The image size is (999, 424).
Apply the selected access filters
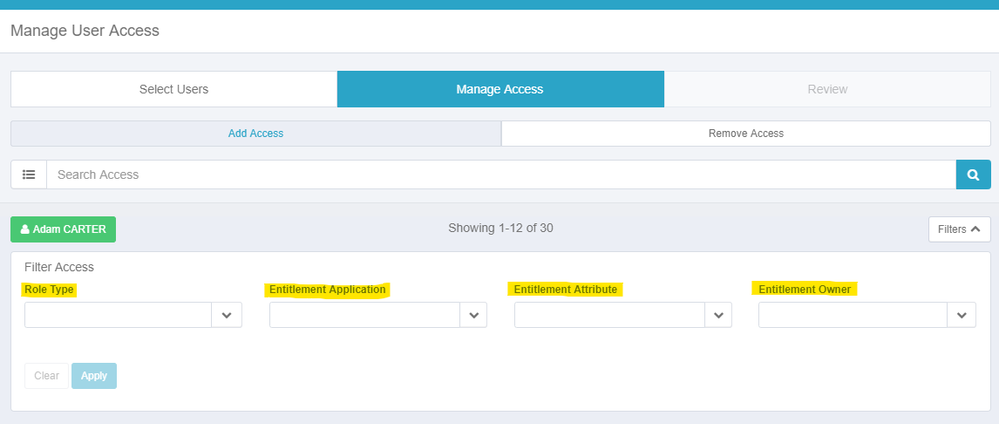(94, 376)
